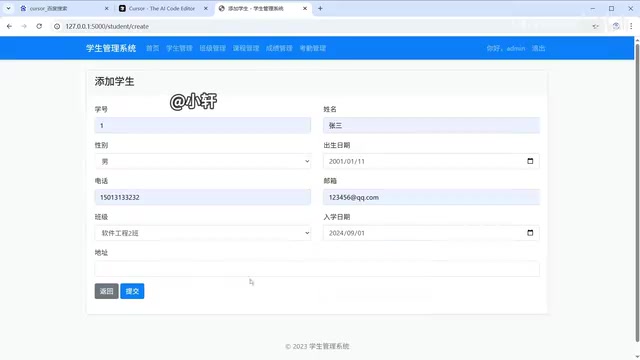Click the browser back arrow
640x360 pixels.
pos(9,26)
